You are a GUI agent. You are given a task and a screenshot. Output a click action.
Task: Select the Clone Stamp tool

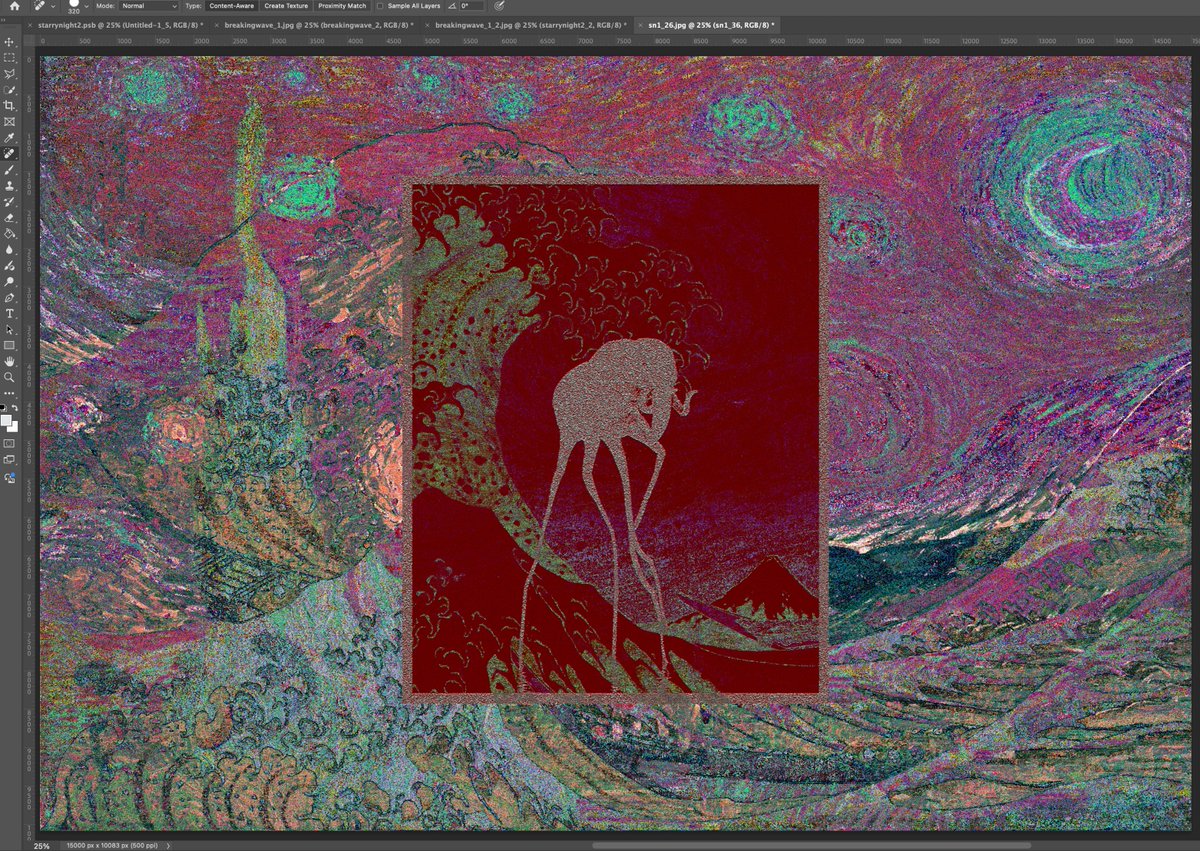pos(10,186)
